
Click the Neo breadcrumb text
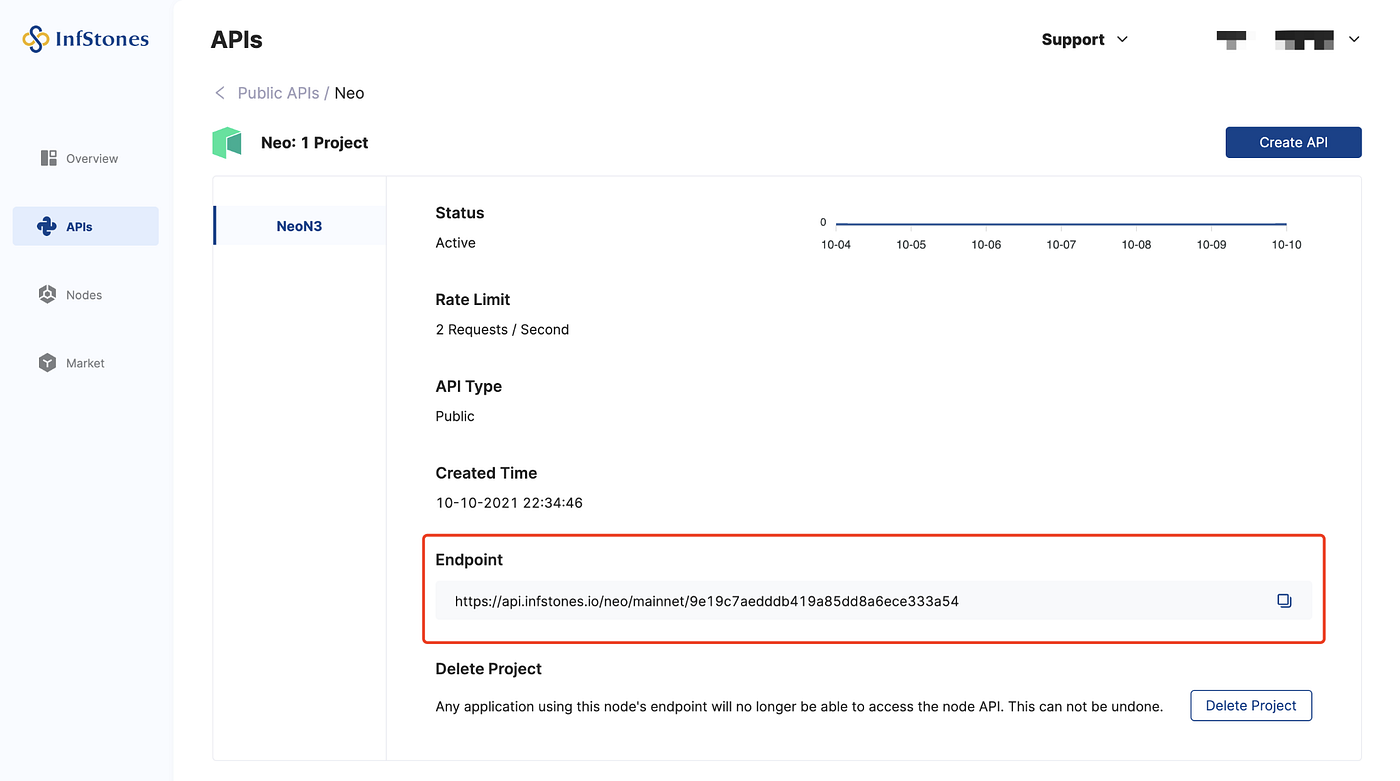349,93
